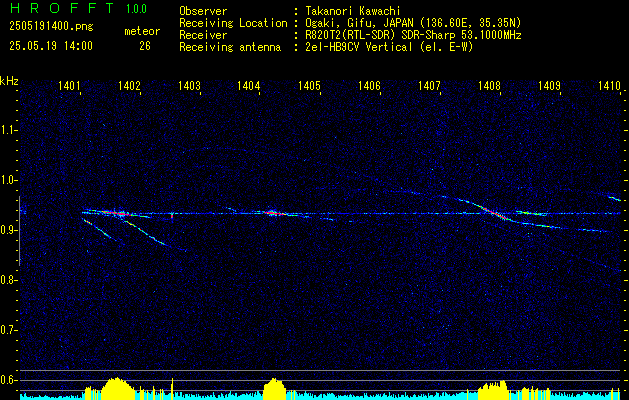Select the R820T2(RTL-SDR) SDR-Sharp 53.1000MHz text
The image size is (629, 400).
tap(412, 35)
